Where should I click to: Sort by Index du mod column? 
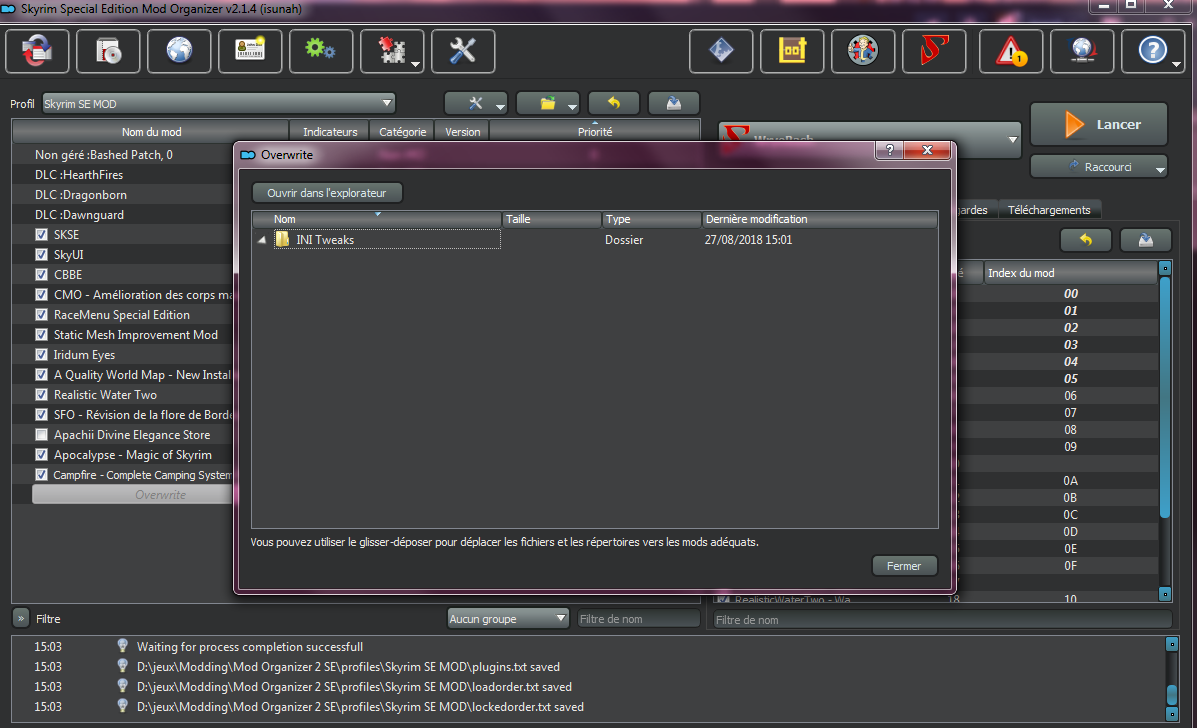coord(1070,272)
